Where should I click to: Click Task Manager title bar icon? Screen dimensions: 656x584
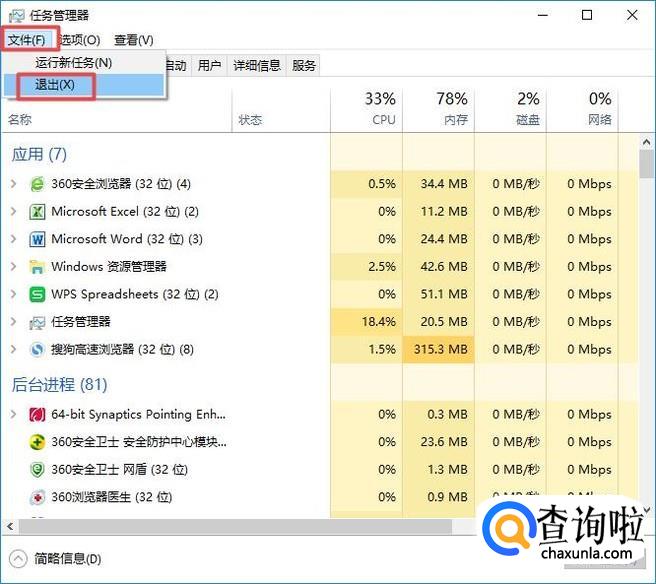[17, 16]
